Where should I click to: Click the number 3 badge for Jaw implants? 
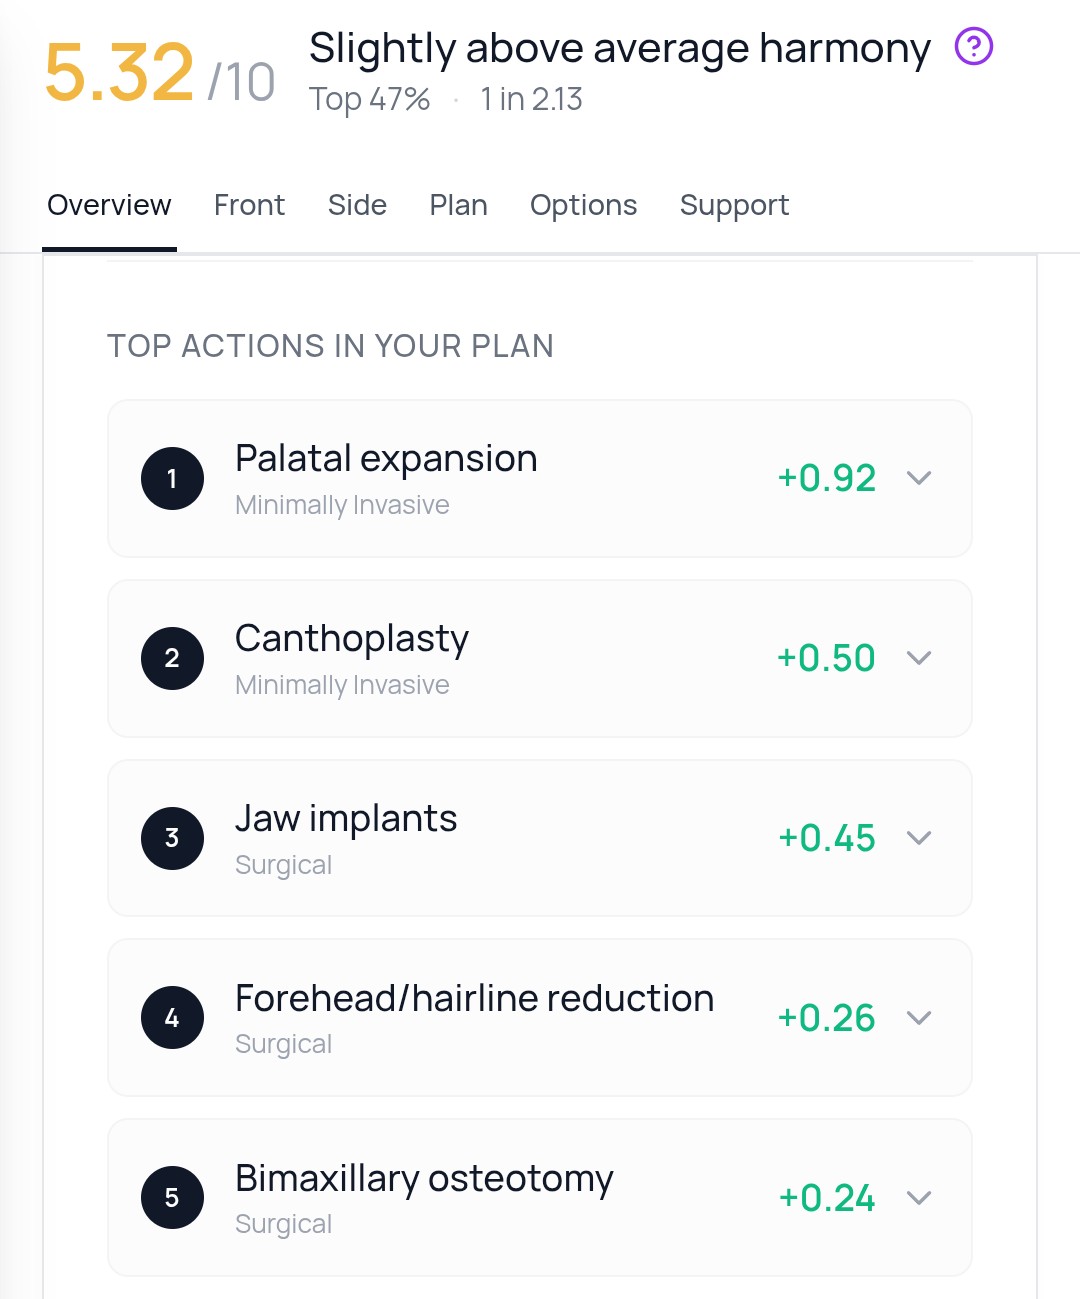(x=172, y=838)
